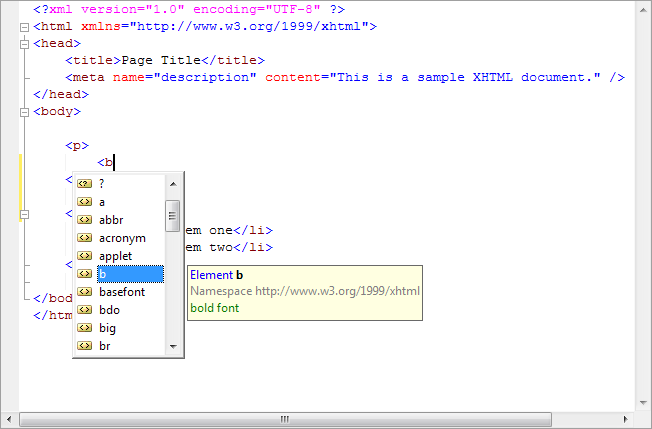
Task: Select 'b' in the autocomplete list
Action: (x=131, y=274)
